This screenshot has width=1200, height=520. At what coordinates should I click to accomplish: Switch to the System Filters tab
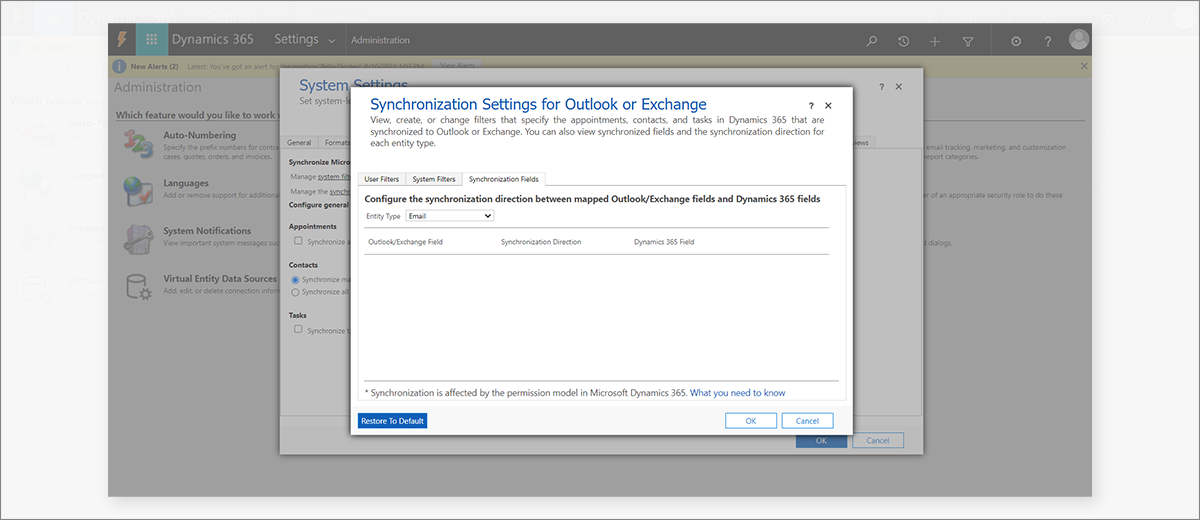(x=433, y=179)
